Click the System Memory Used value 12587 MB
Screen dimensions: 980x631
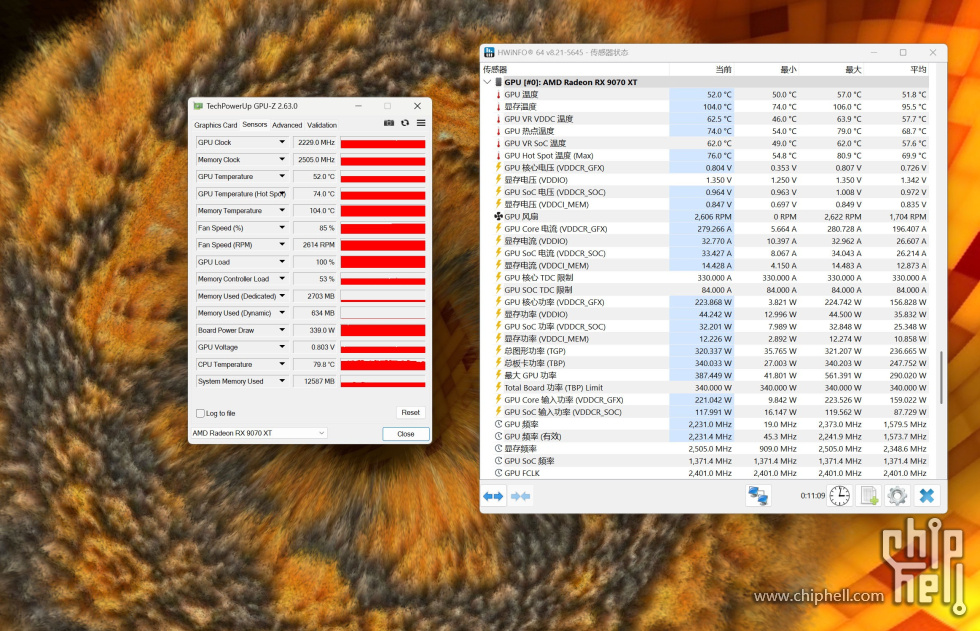point(315,382)
